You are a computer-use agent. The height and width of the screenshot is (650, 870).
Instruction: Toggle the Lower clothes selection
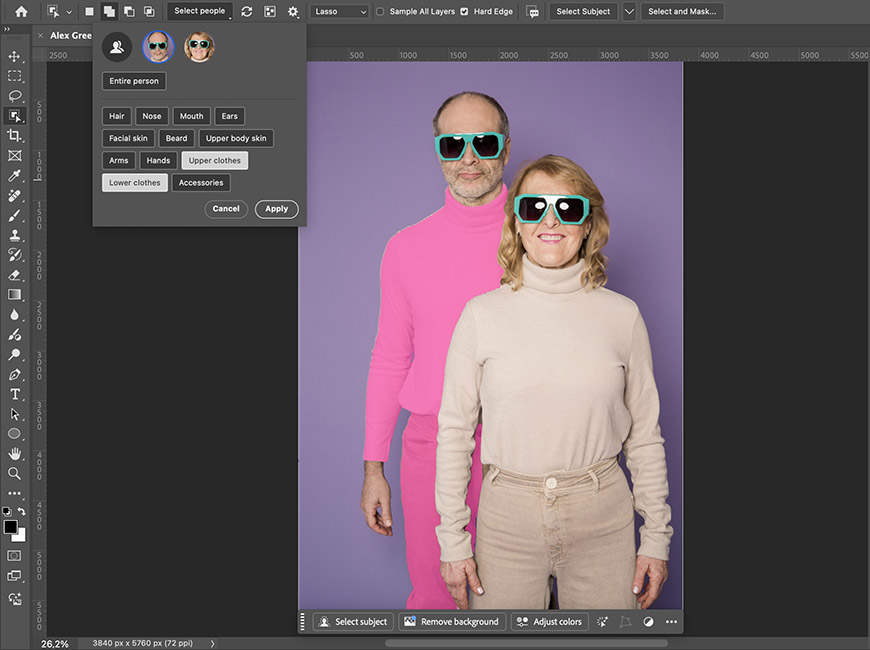pyautogui.click(x=135, y=183)
